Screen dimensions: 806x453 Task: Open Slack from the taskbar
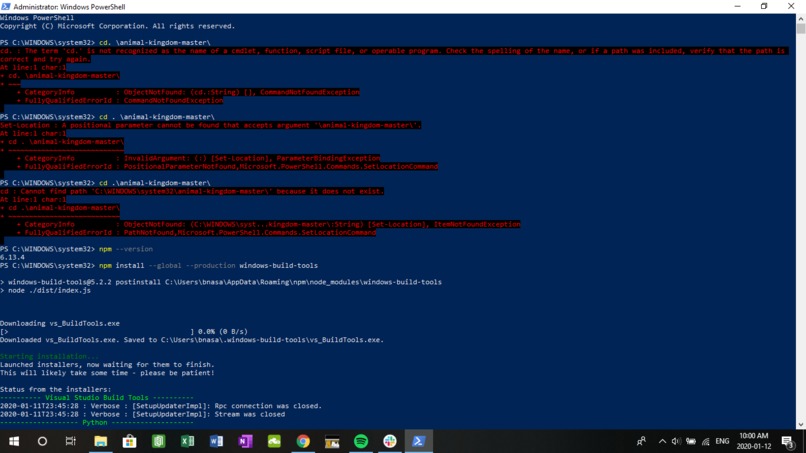point(390,441)
